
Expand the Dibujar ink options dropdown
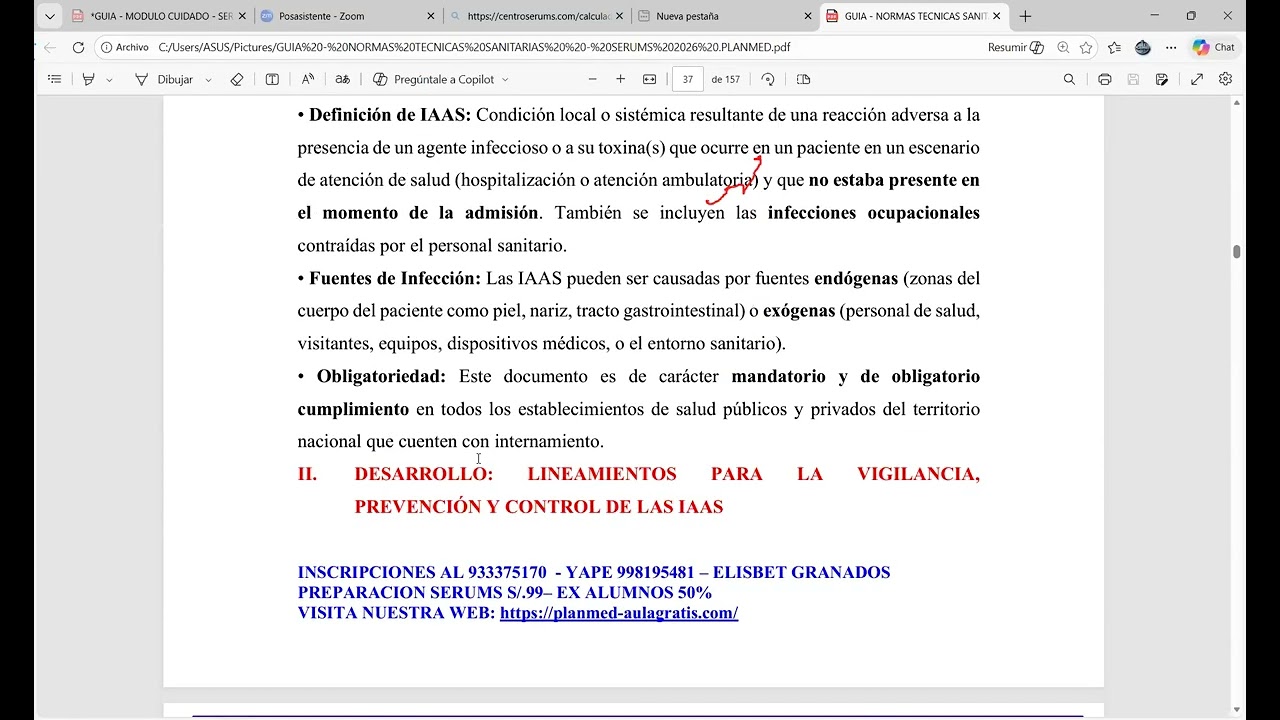(208, 79)
